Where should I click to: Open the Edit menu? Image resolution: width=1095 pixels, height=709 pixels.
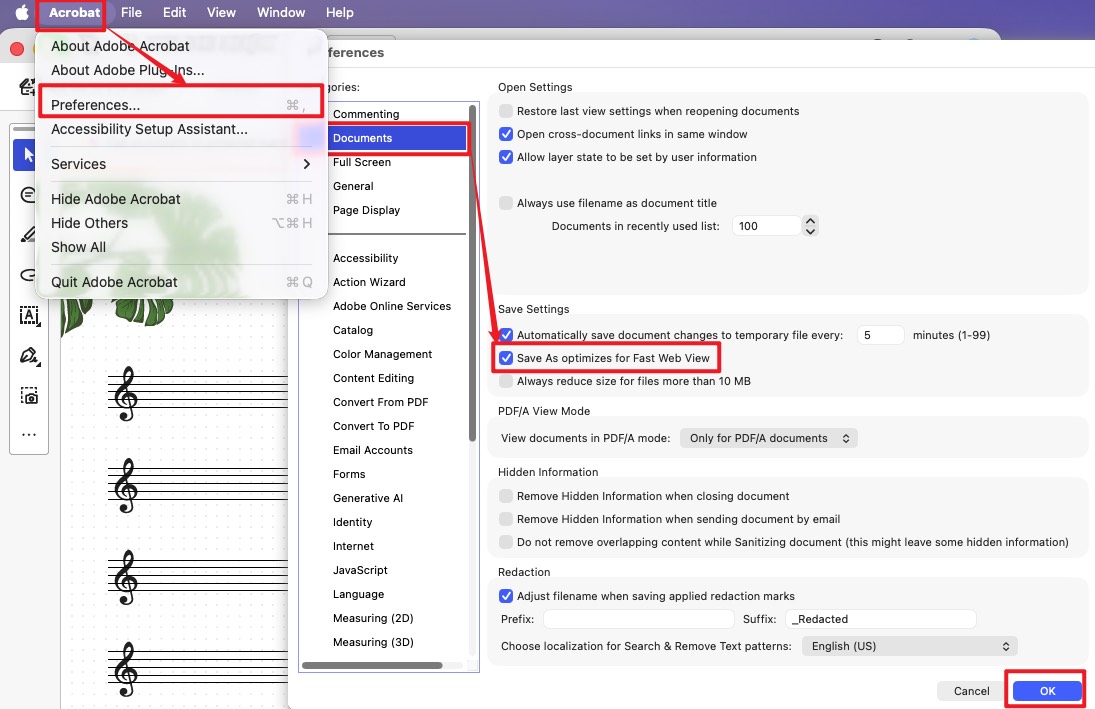point(175,13)
